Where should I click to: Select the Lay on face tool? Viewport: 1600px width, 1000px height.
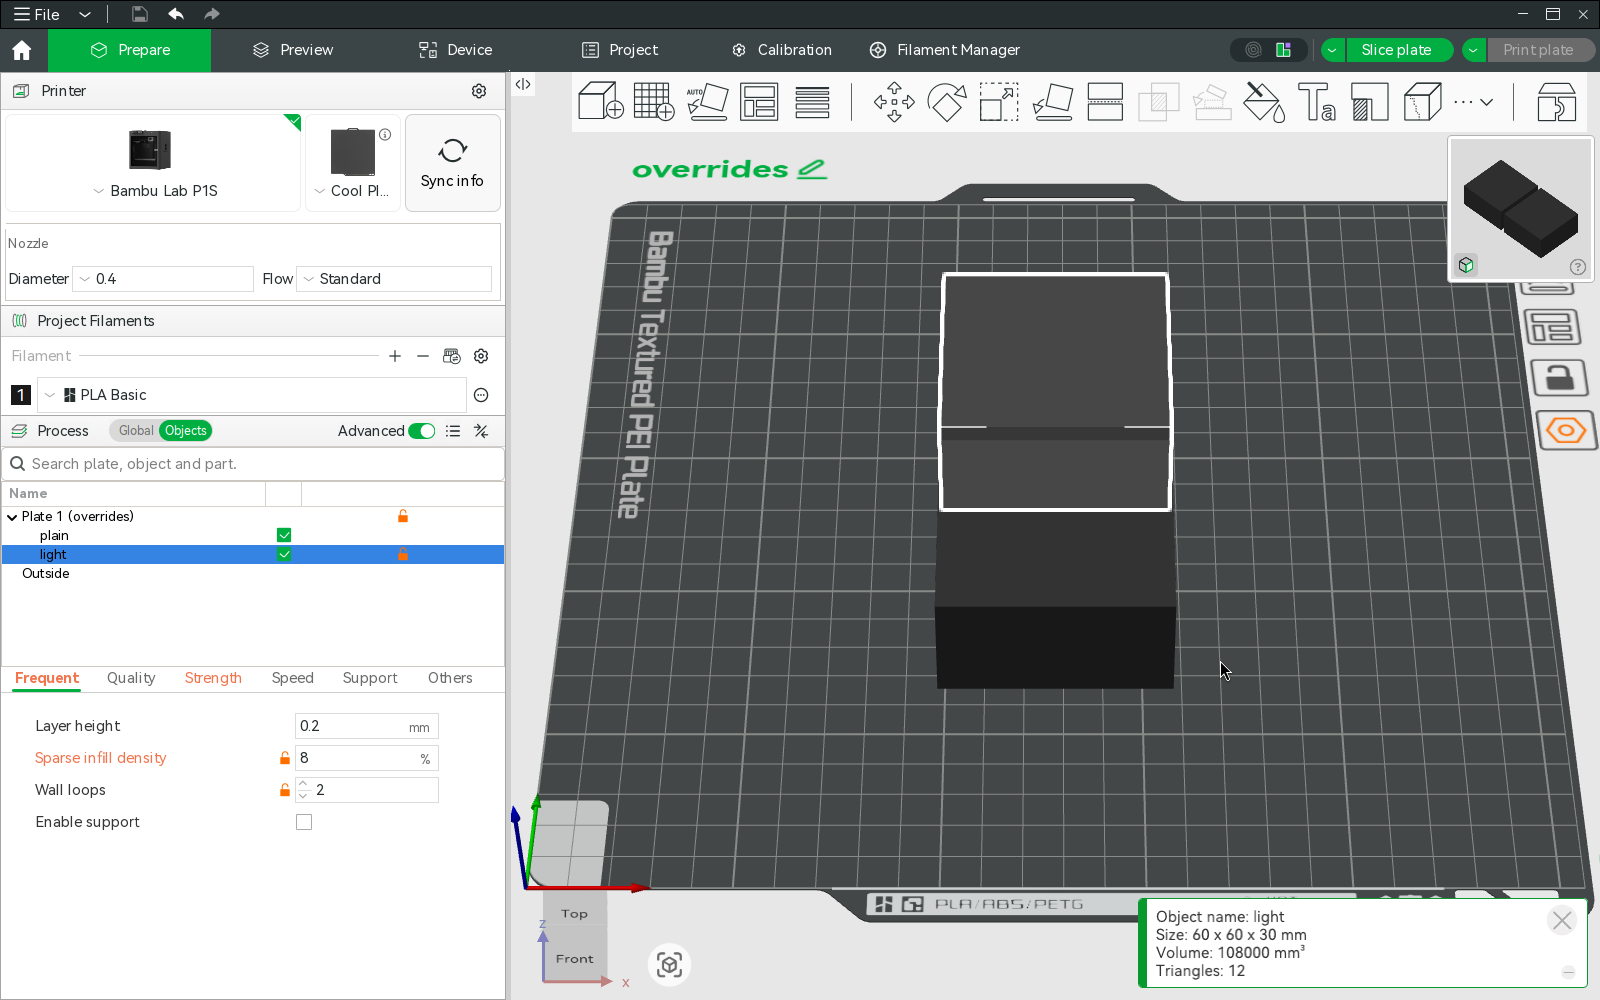pos(1052,101)
